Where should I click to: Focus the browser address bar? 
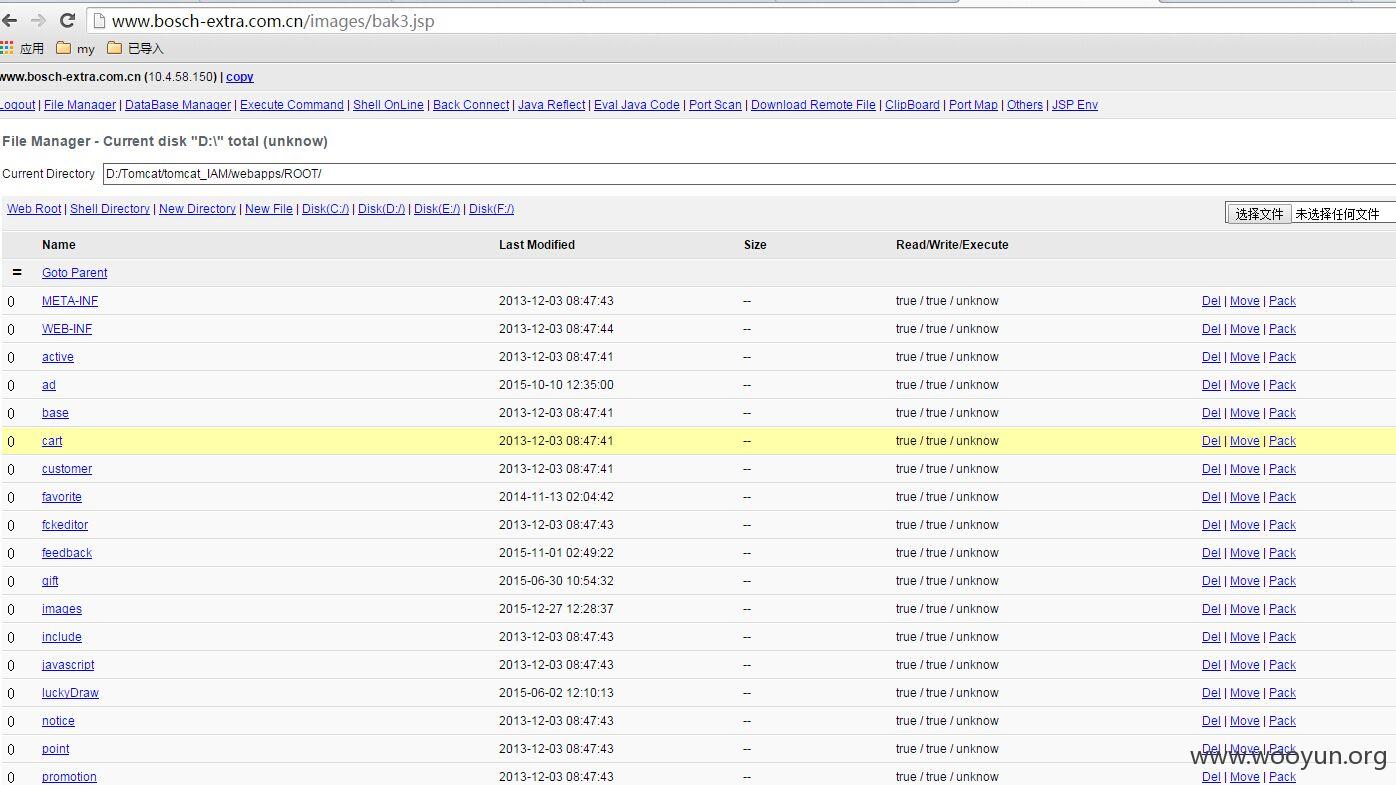pyautogui.click(x=740, y=21)
